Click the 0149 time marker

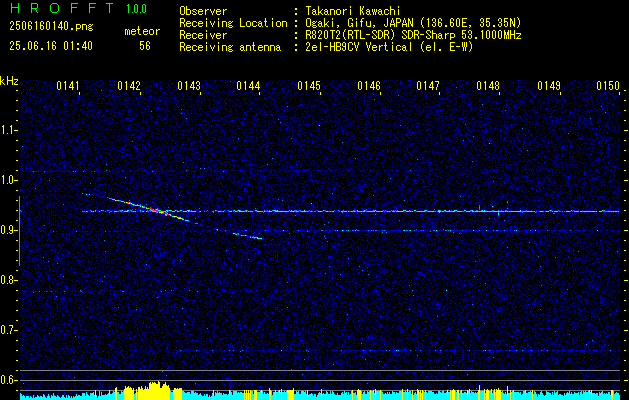coord(549,86)
